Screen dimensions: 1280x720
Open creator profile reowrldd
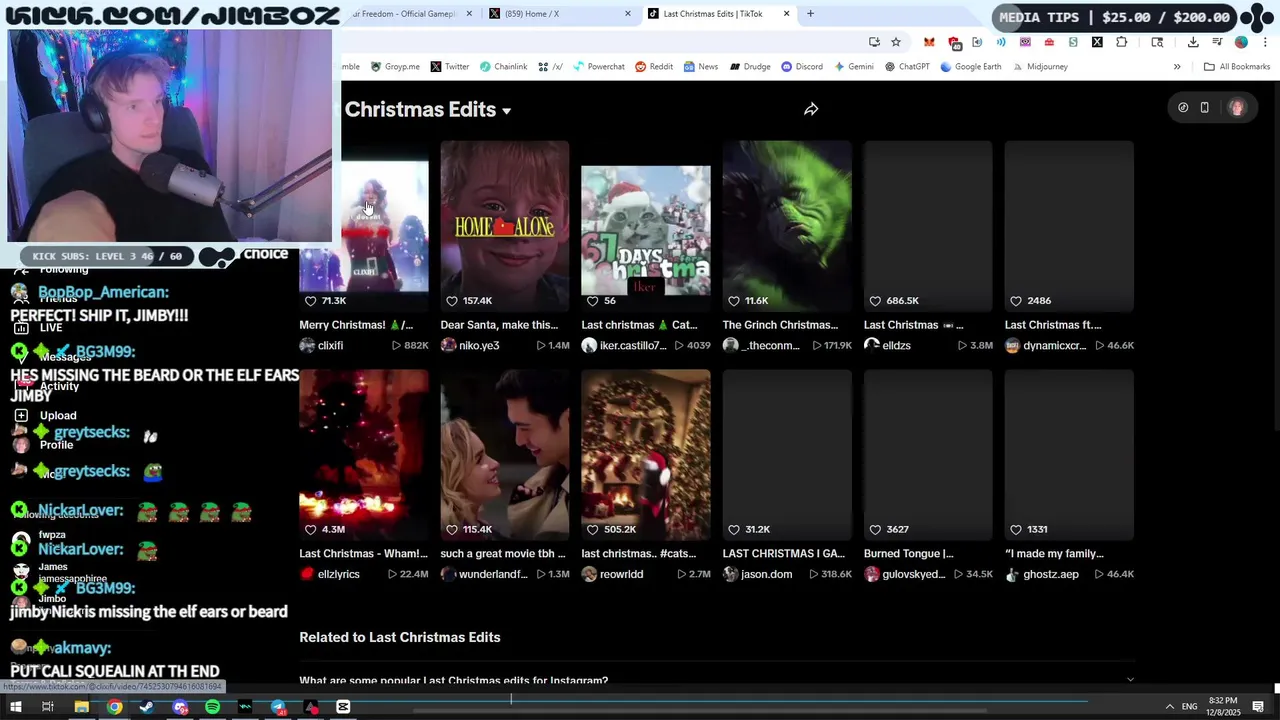click(x=621, y=575)
